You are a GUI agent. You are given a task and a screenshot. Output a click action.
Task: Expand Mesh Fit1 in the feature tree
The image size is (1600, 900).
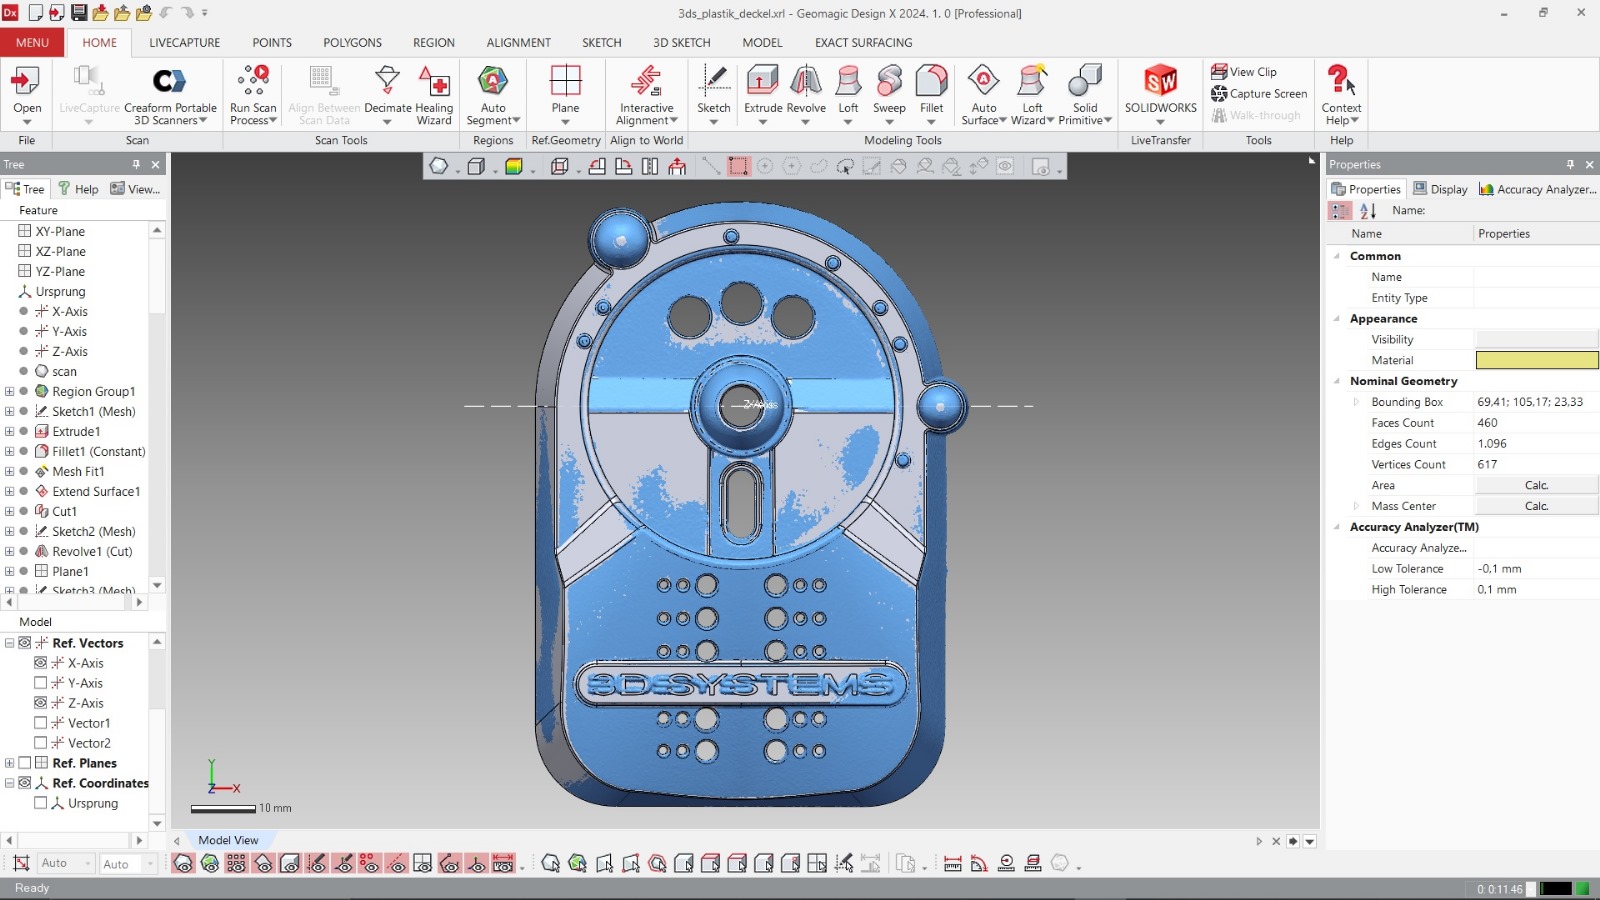pos(9,471)
